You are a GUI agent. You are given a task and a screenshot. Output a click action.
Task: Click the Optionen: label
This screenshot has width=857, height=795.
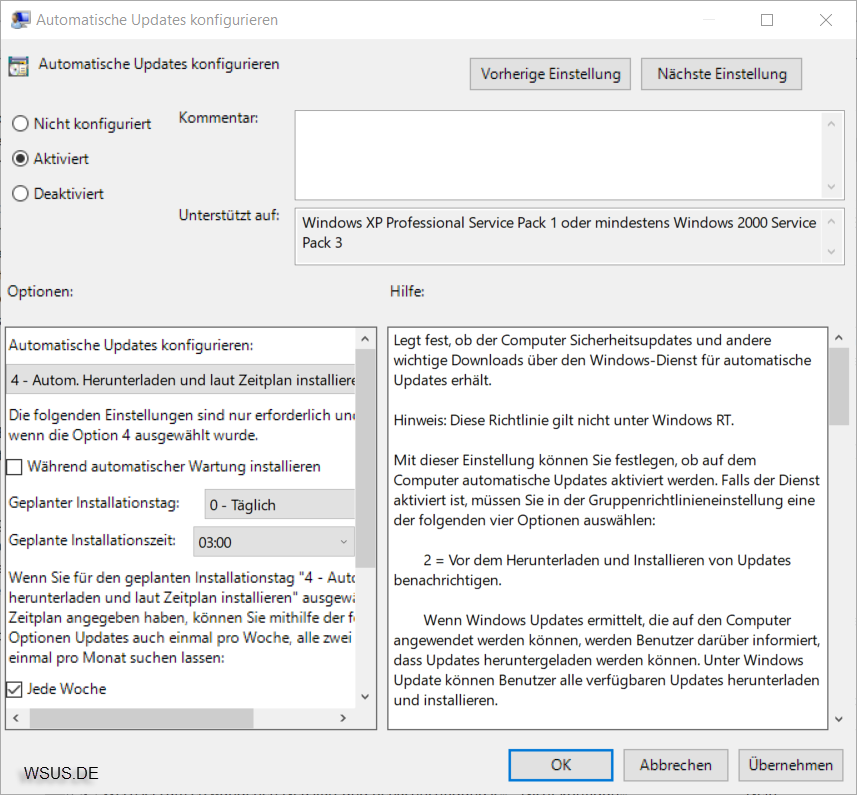click(40, 291)
